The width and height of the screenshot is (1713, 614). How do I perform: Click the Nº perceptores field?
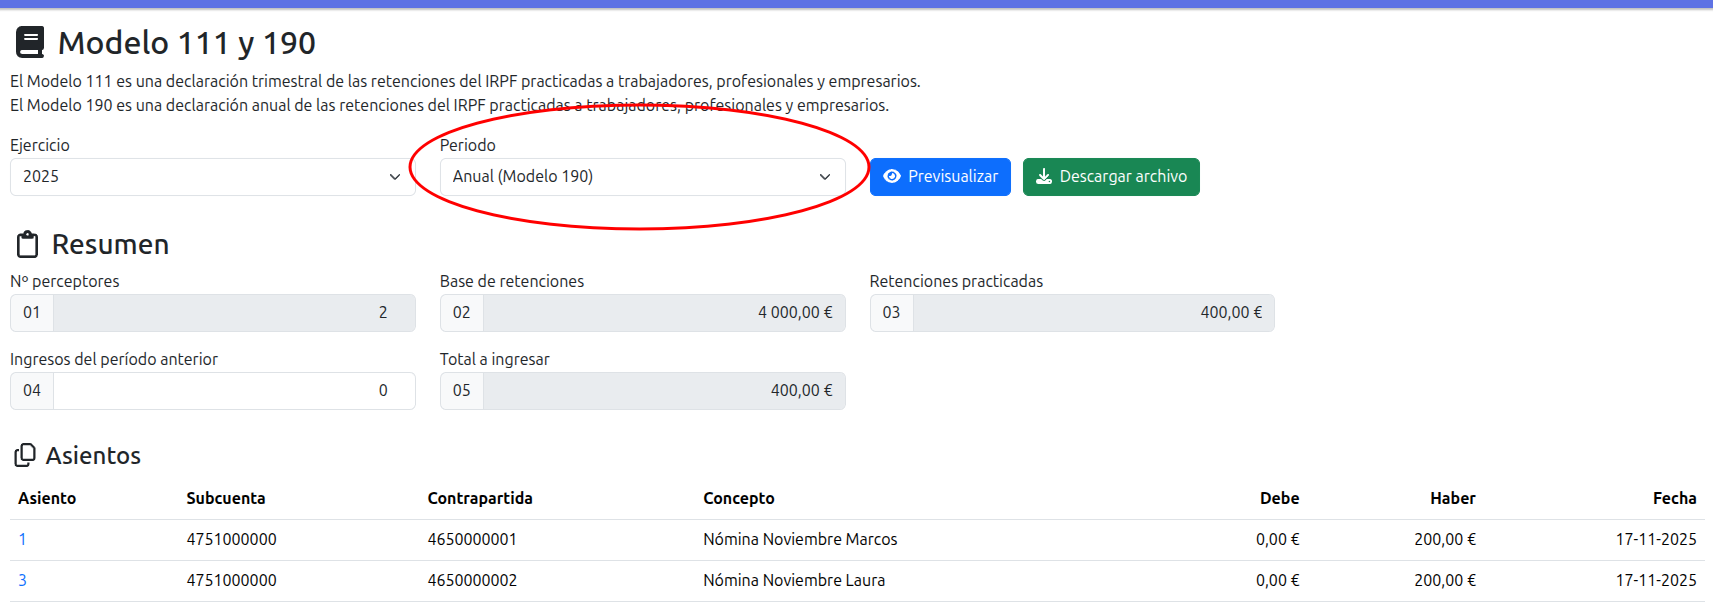[233, 313]
